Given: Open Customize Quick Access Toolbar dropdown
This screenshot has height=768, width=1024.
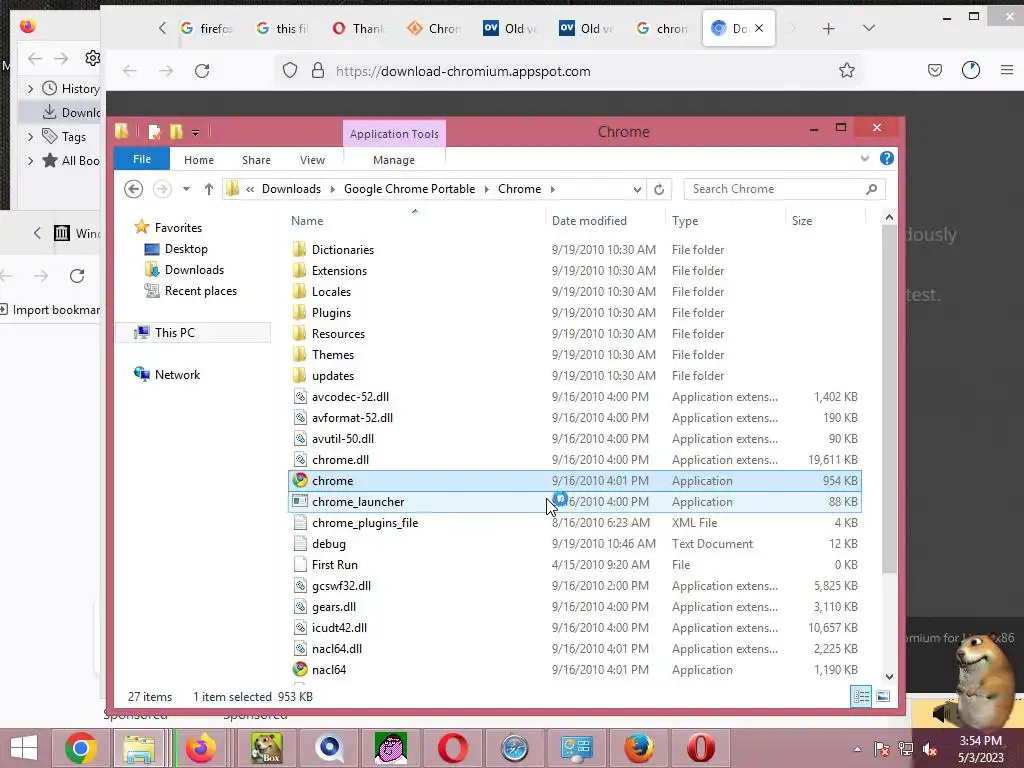Looking at the screenshot, I should (195, 133).
